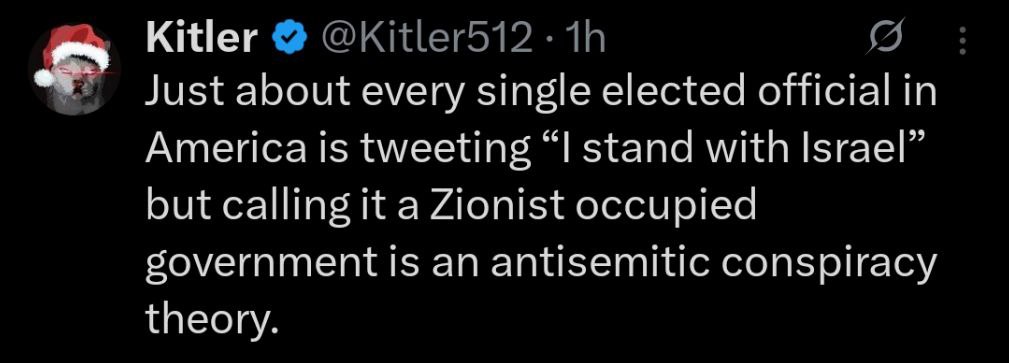
Task: Click the white pompom of the Santa hat
Action: click(44, 78)
